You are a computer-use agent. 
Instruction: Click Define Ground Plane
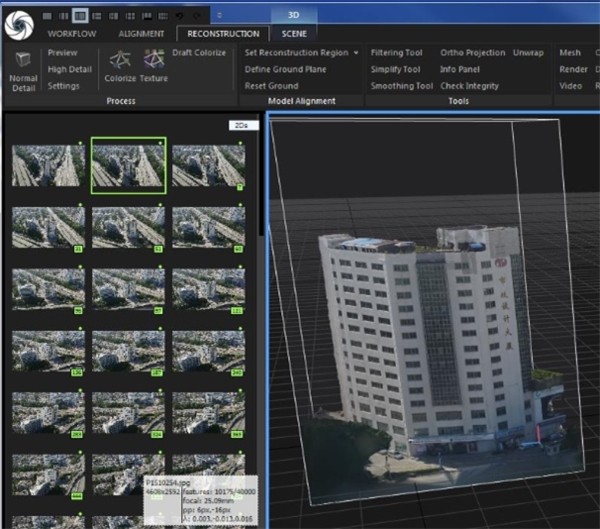point(285,69)
